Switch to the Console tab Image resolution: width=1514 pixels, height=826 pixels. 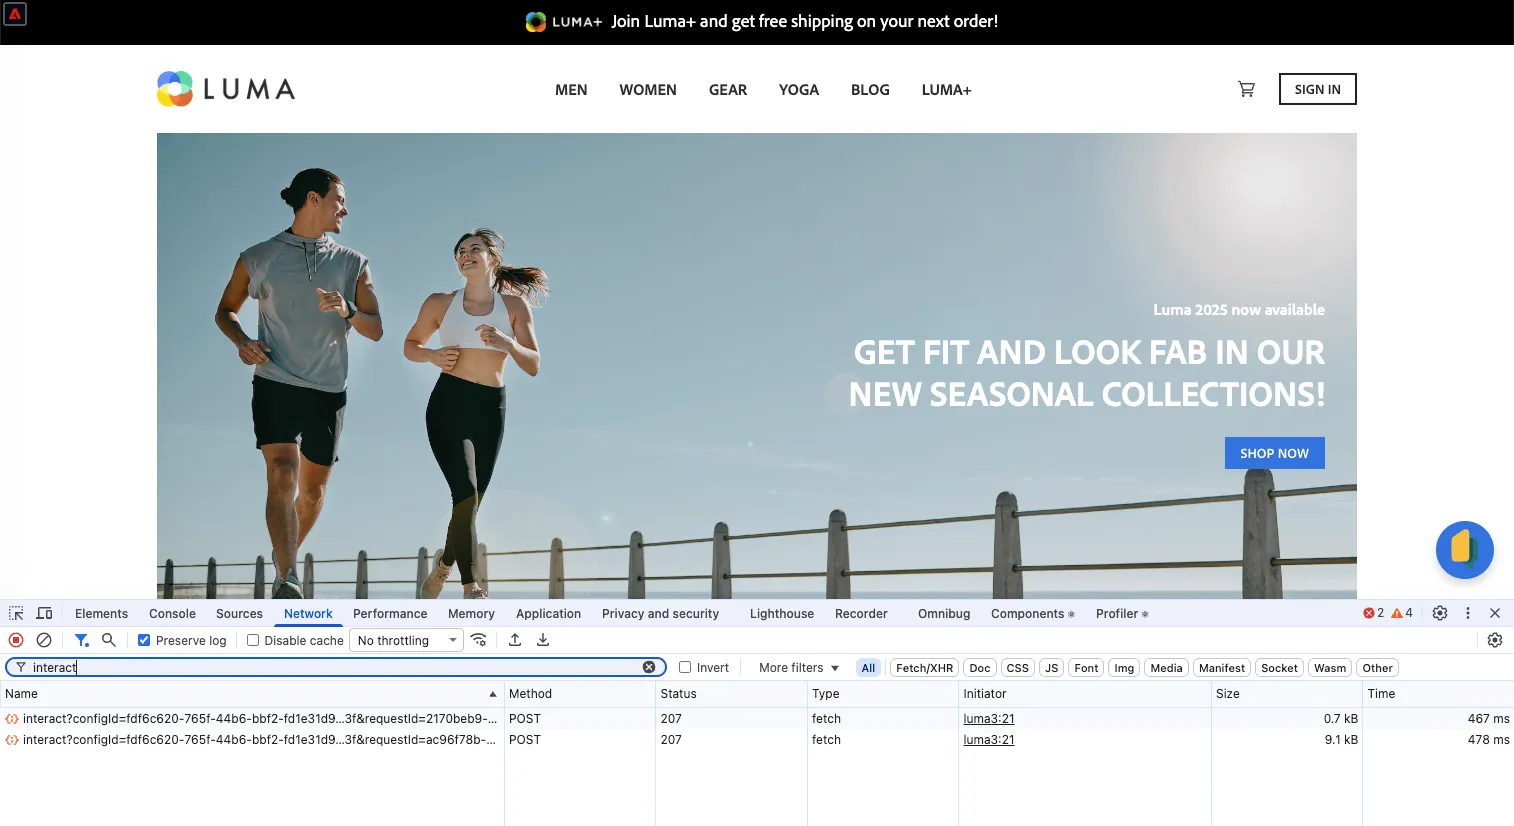click(172, 614)
